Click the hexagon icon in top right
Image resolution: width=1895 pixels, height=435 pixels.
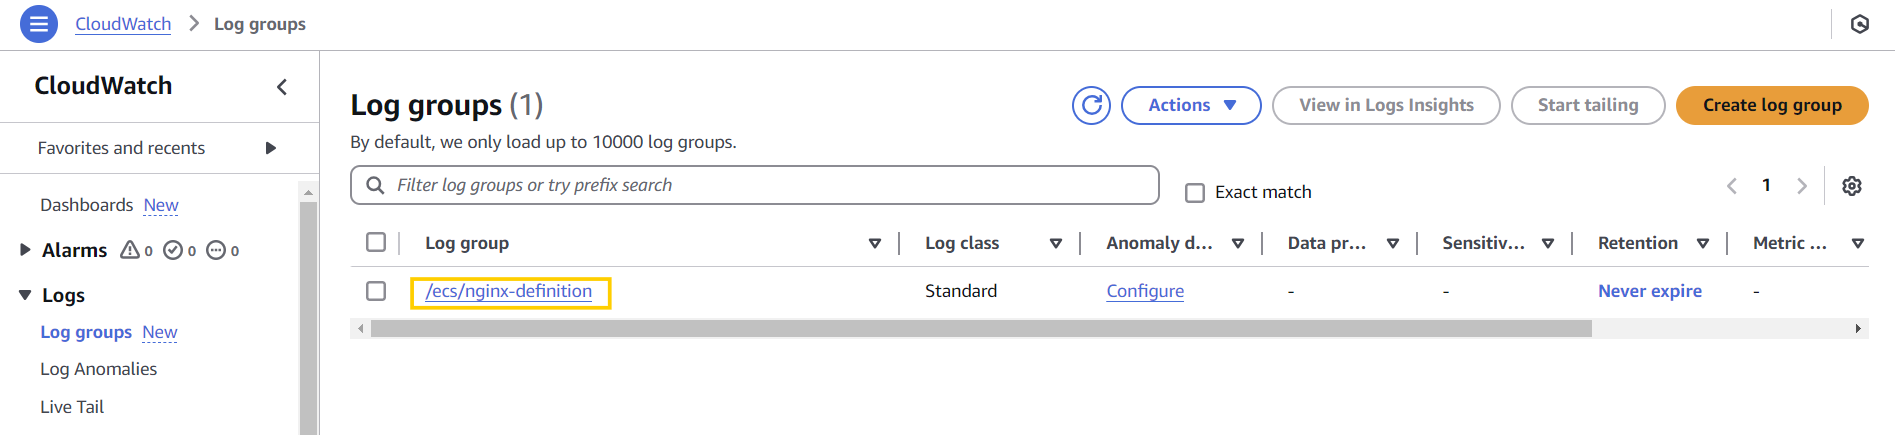pyautogui.click(x=1859, y=24)
